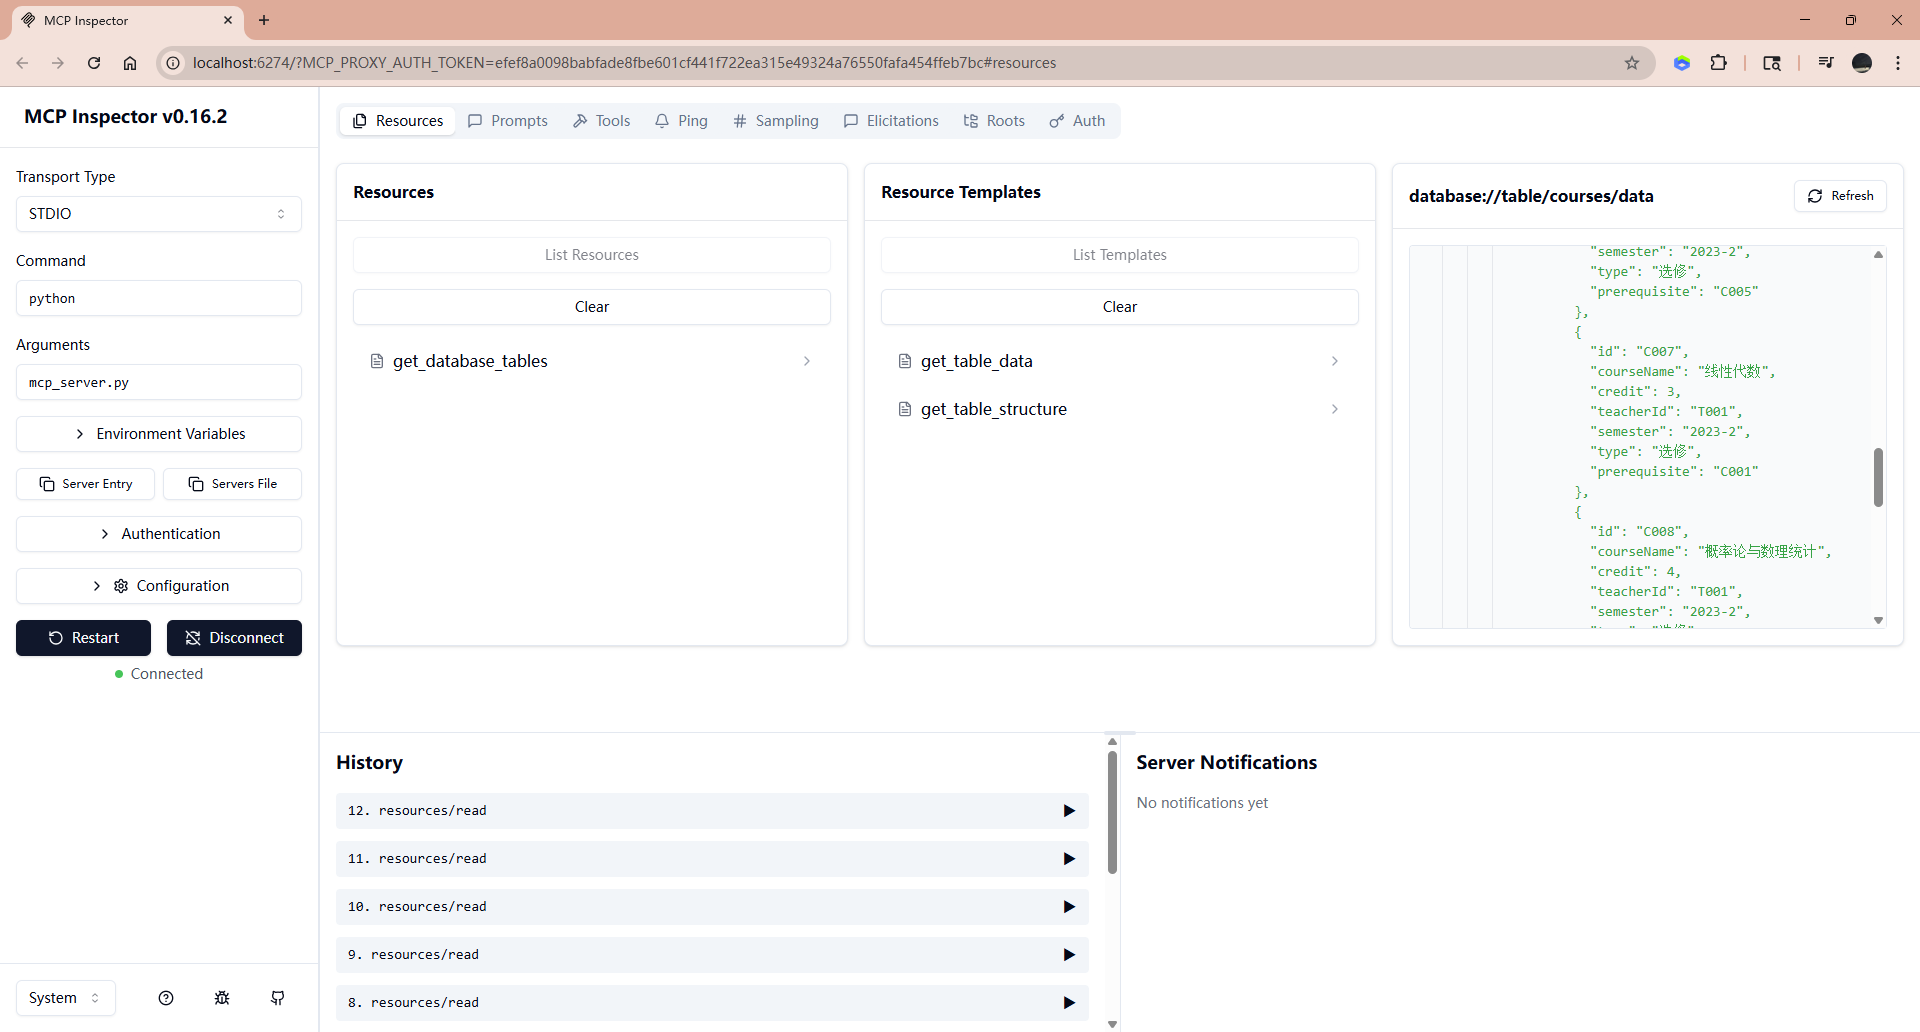Click the JSON panel scroll down arrow
The width and height of the screenshot is (1920, 1032).
[x=1878, y=620]
